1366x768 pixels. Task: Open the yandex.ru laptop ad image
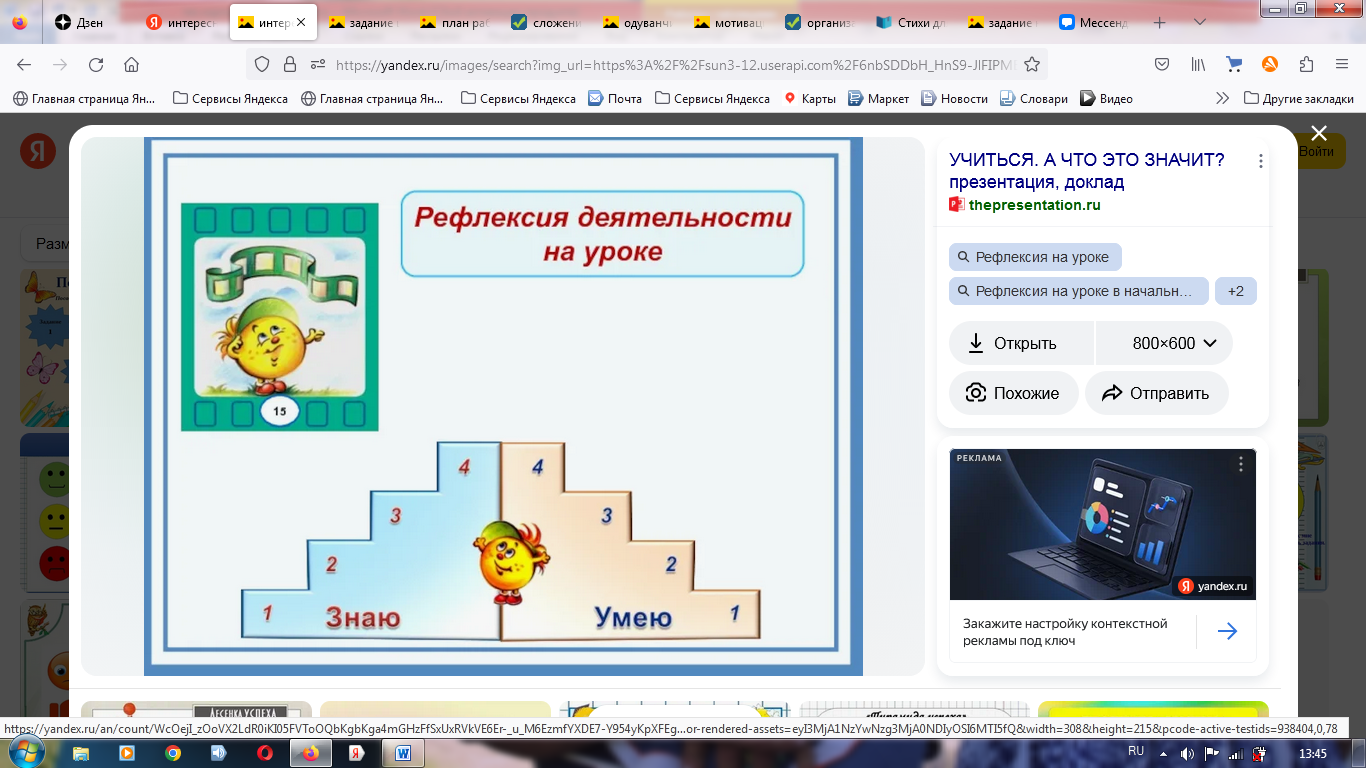coord(1102,524)
